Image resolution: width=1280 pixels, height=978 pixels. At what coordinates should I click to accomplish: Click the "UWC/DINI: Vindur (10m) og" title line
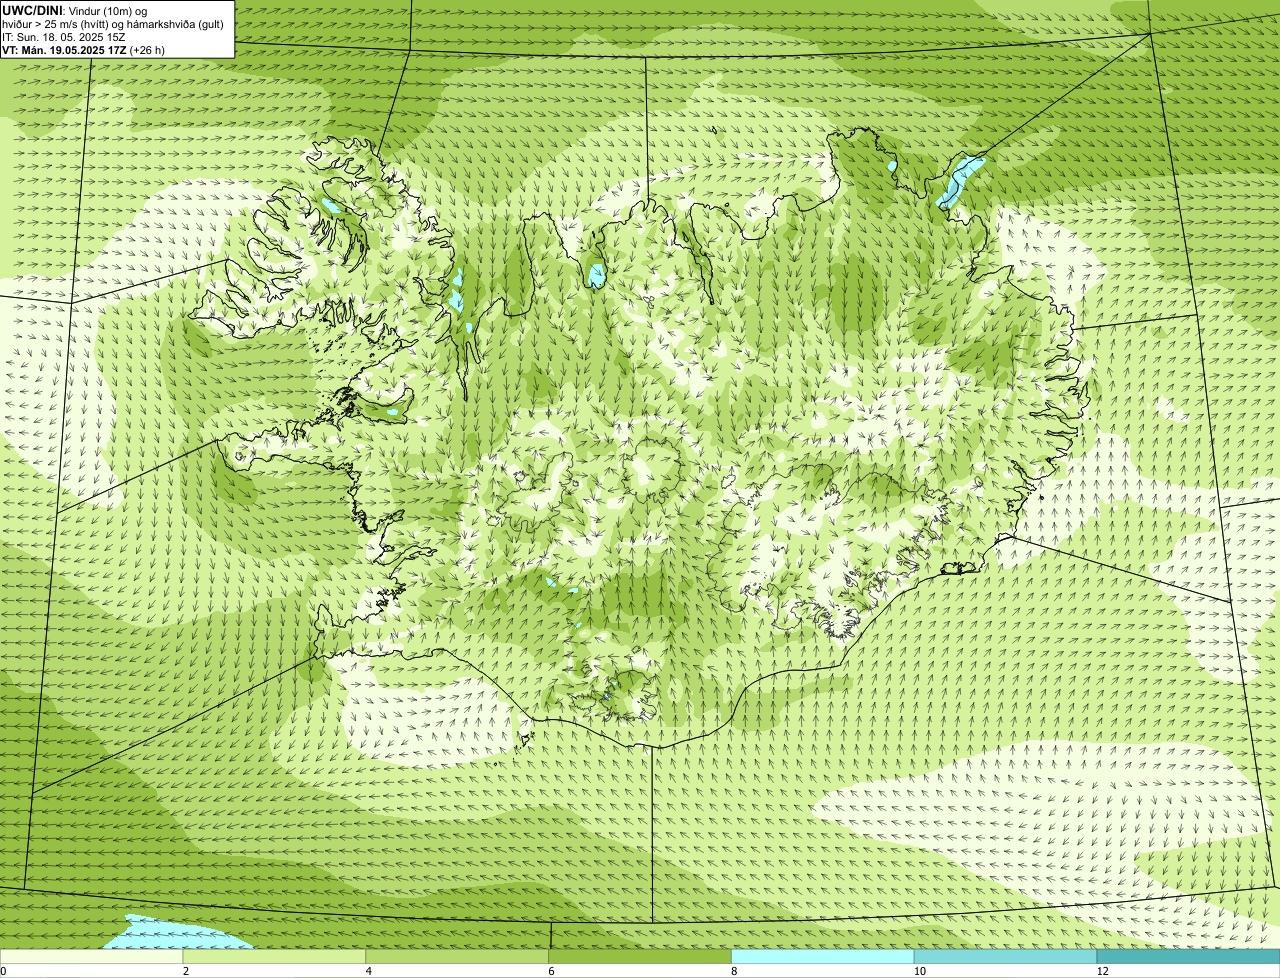(x=75, y=10)
